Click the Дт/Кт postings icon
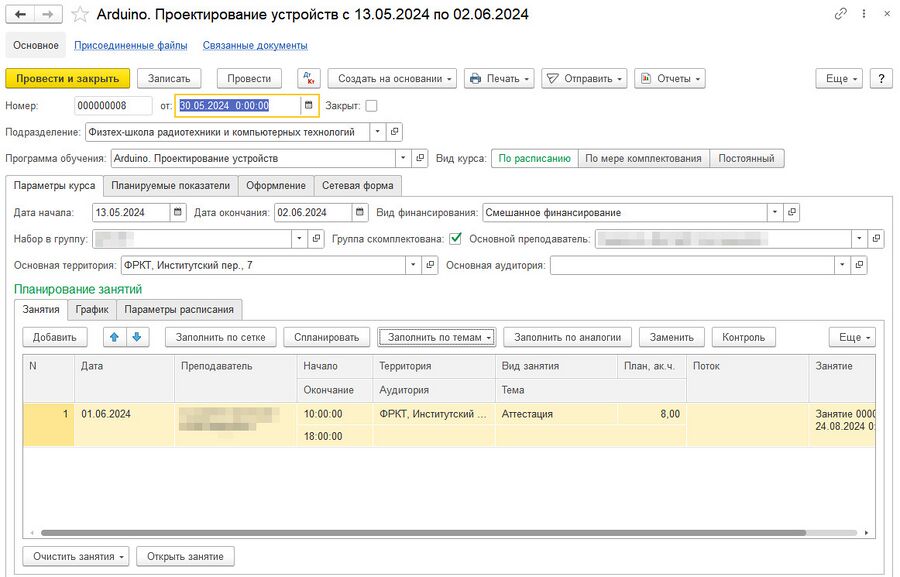 pos(309,79)
